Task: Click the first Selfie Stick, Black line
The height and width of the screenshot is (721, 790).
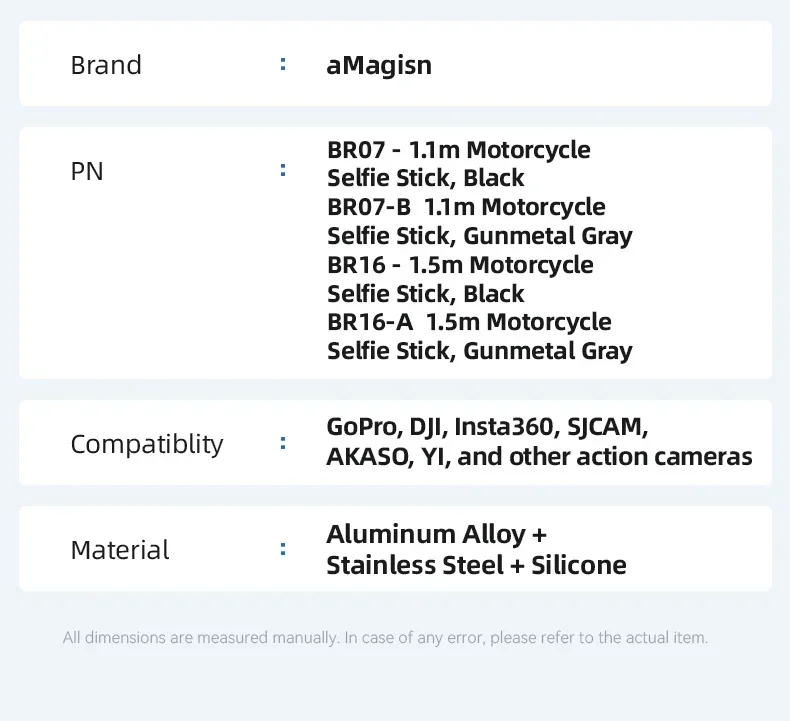Action: point(425,178)
